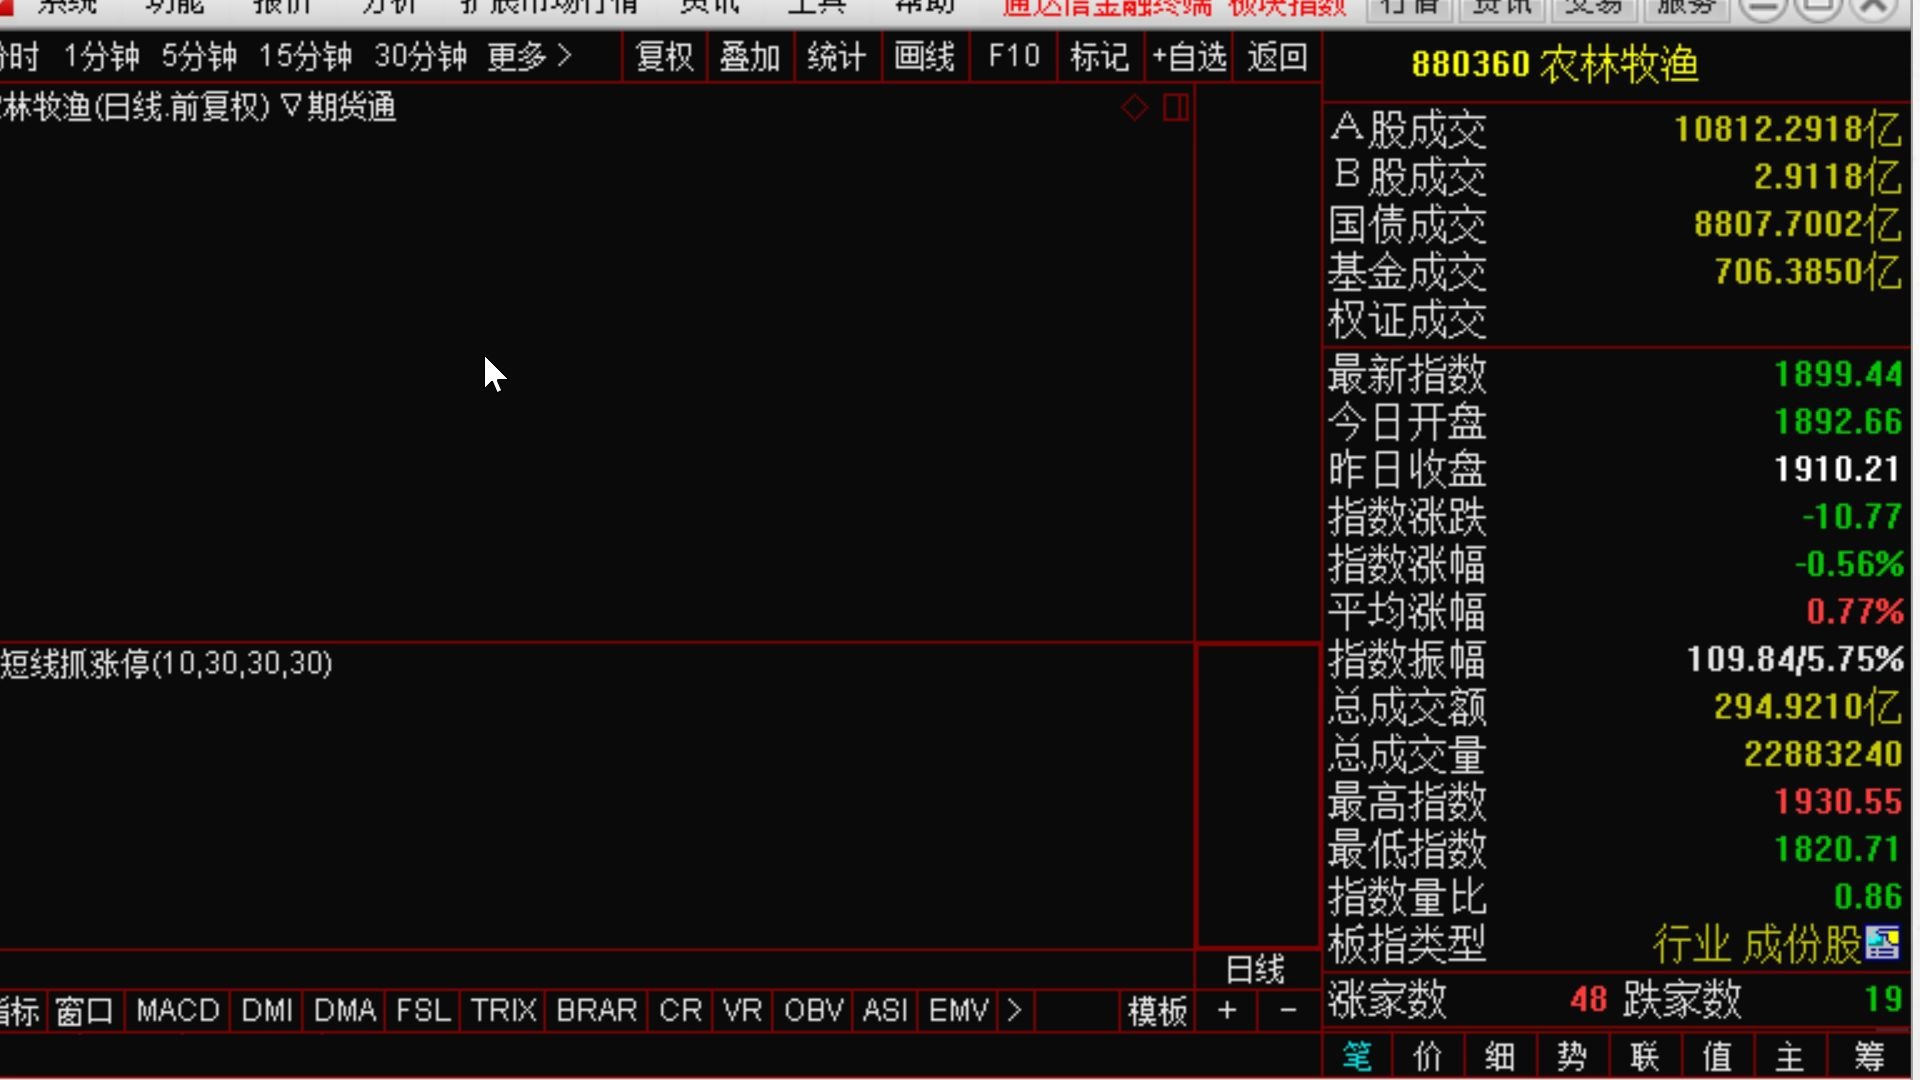
Task: Click the 880360 农林牧渔 title
Action: pos(1555,64)
